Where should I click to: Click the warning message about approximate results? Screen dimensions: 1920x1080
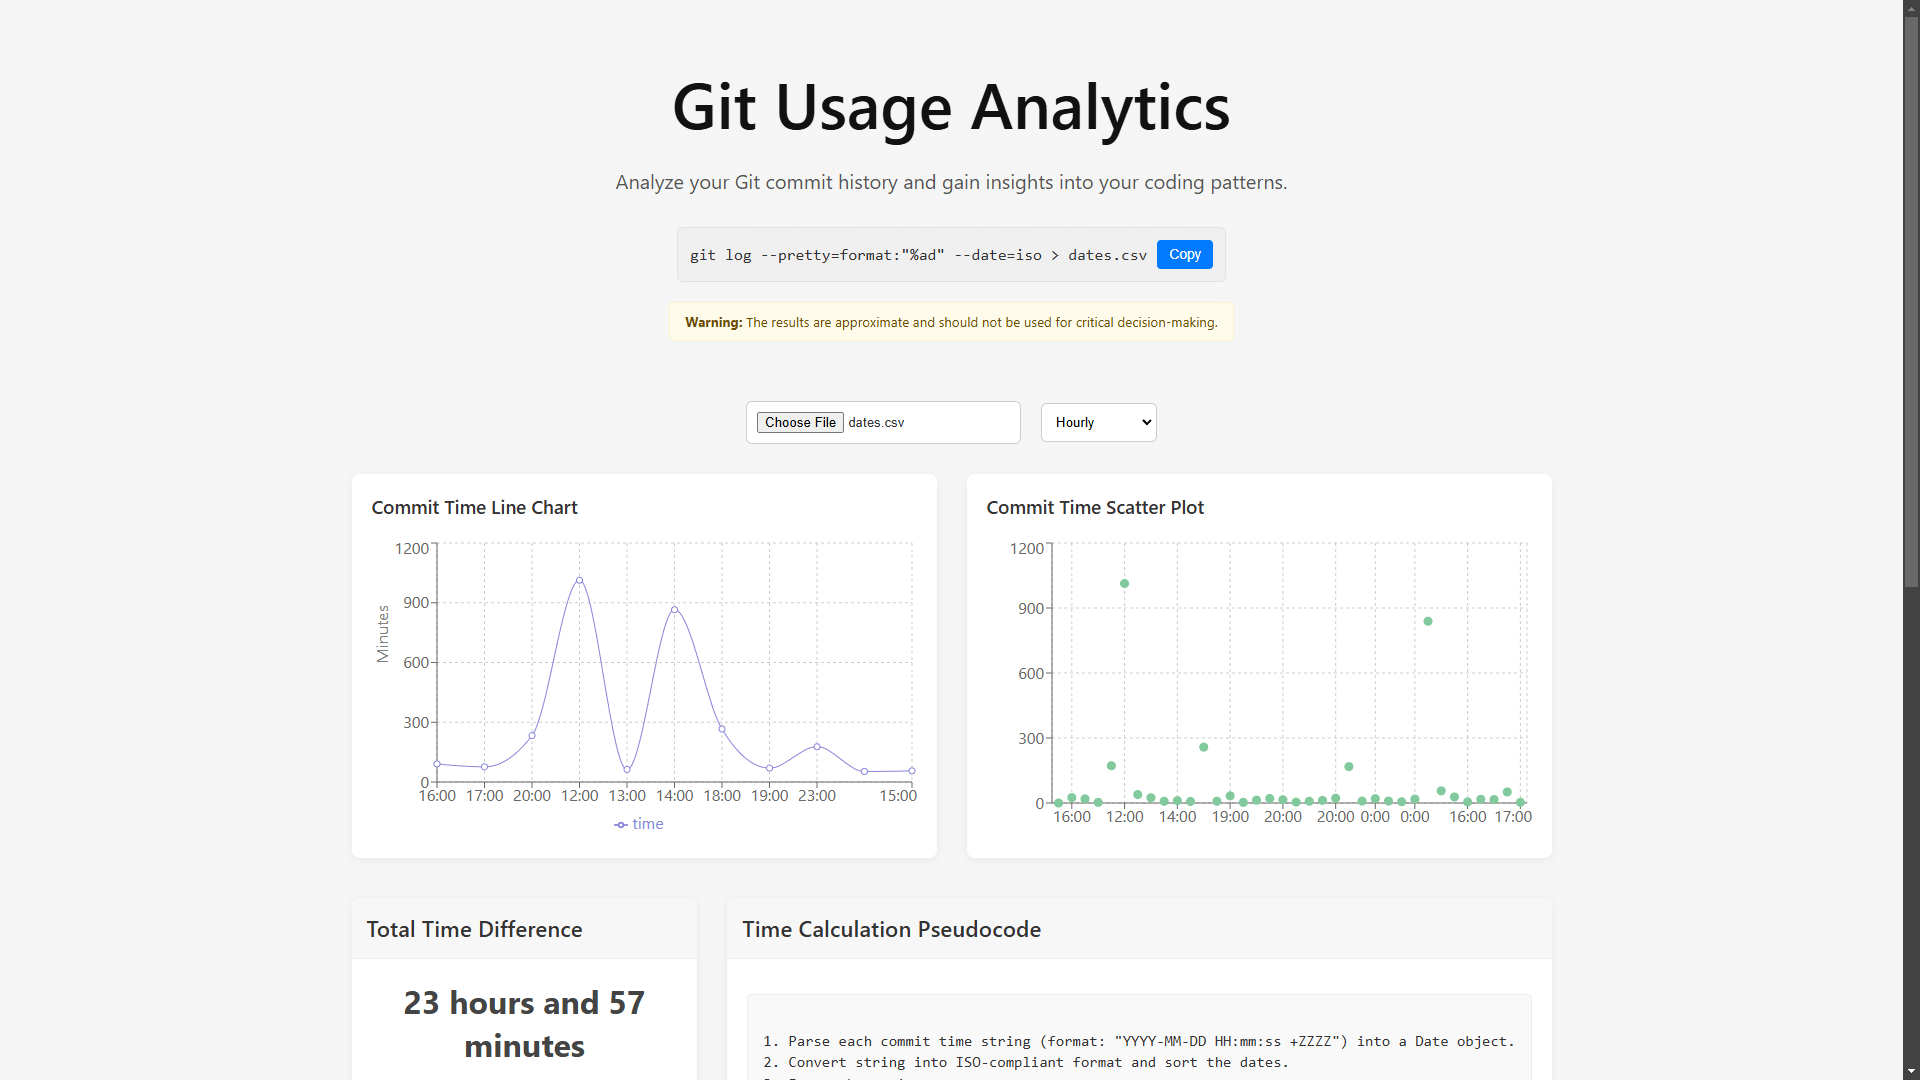click(951, 322)
